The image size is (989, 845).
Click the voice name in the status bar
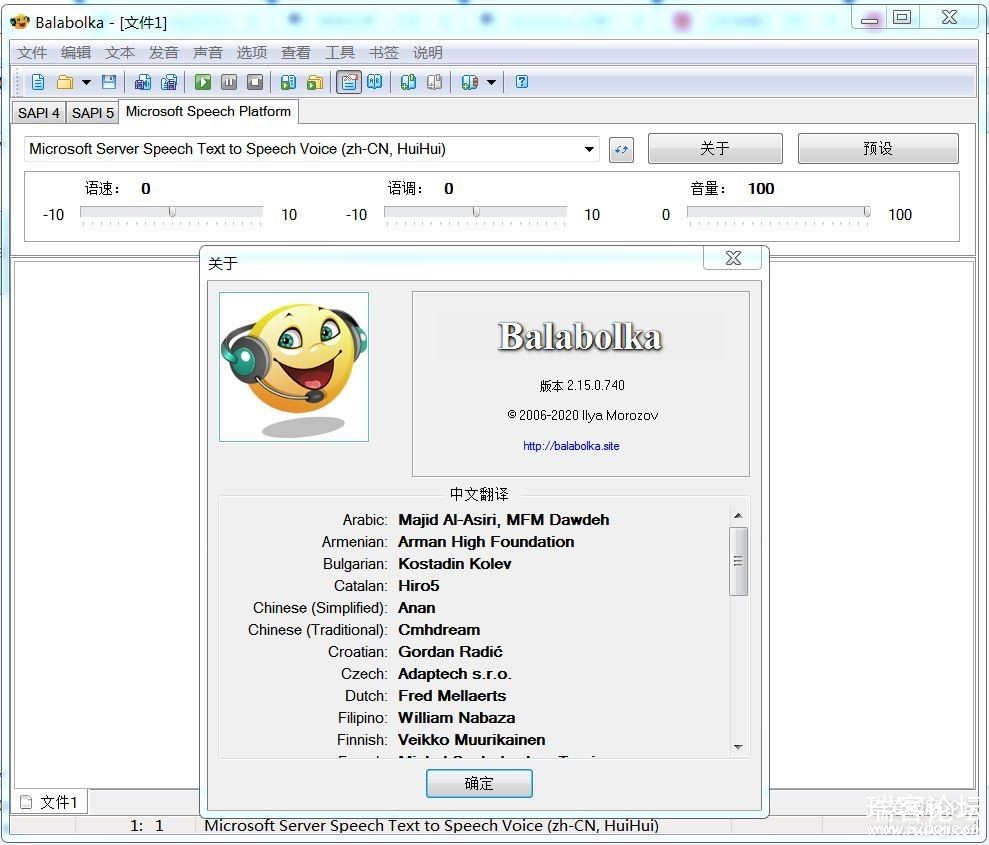pos(431,825)
